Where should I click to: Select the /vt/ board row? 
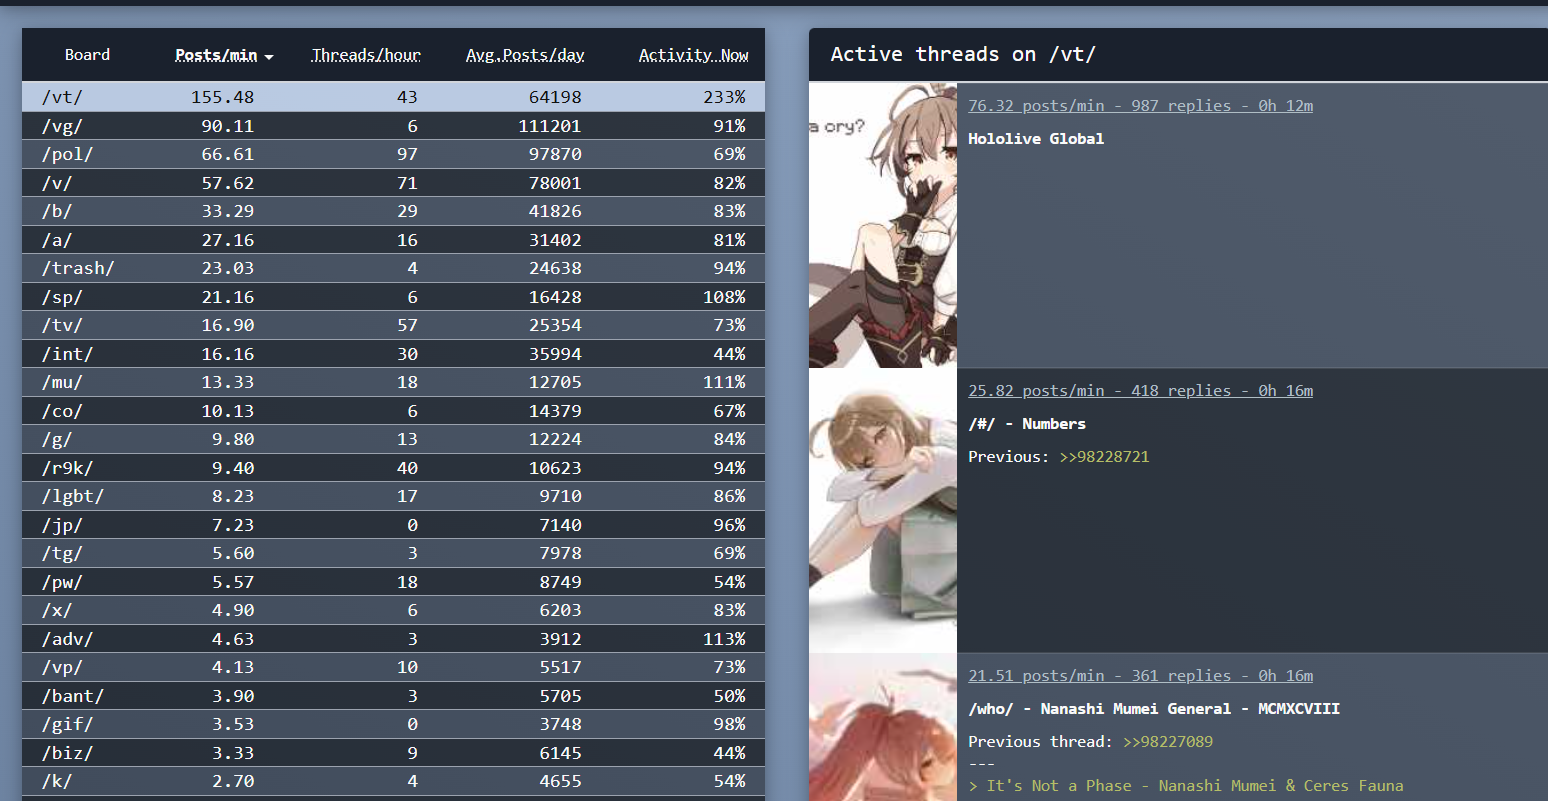pos(393,97)
